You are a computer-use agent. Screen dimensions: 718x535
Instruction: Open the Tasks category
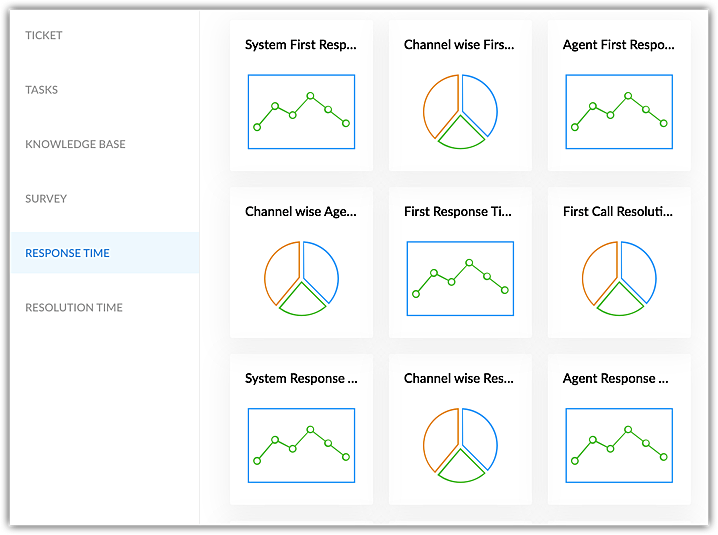[42, 90]
